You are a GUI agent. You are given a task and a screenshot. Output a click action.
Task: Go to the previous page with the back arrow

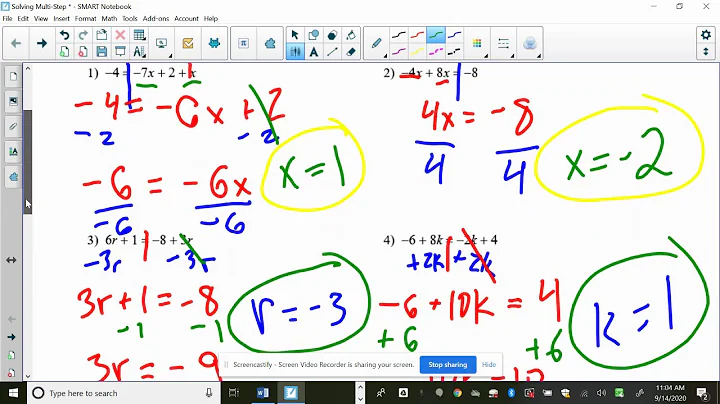coord(16,43)
